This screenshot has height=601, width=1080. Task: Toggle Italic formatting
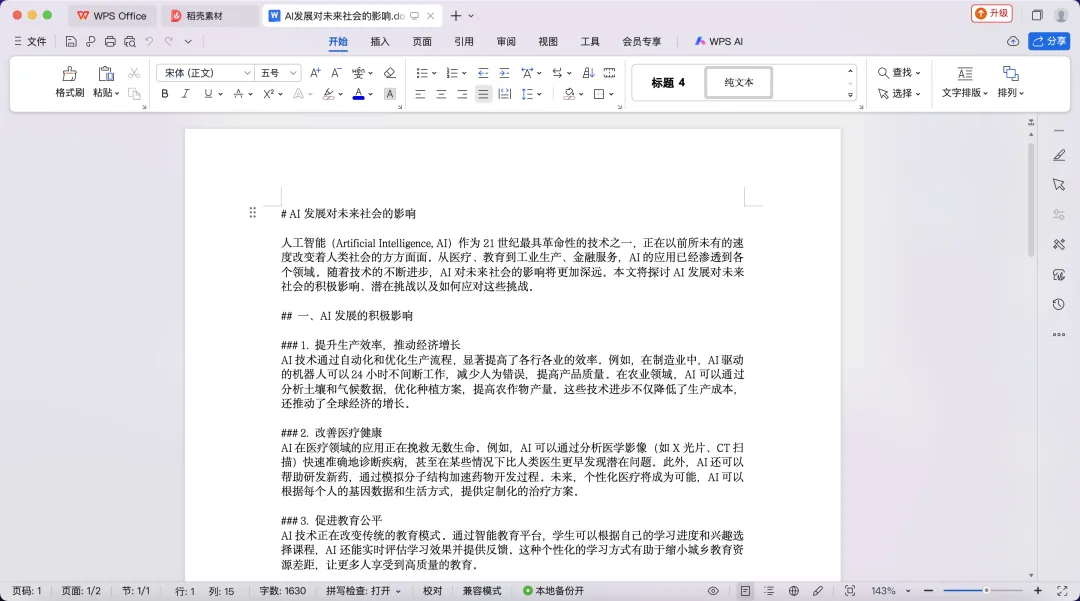tap(185, 94)
